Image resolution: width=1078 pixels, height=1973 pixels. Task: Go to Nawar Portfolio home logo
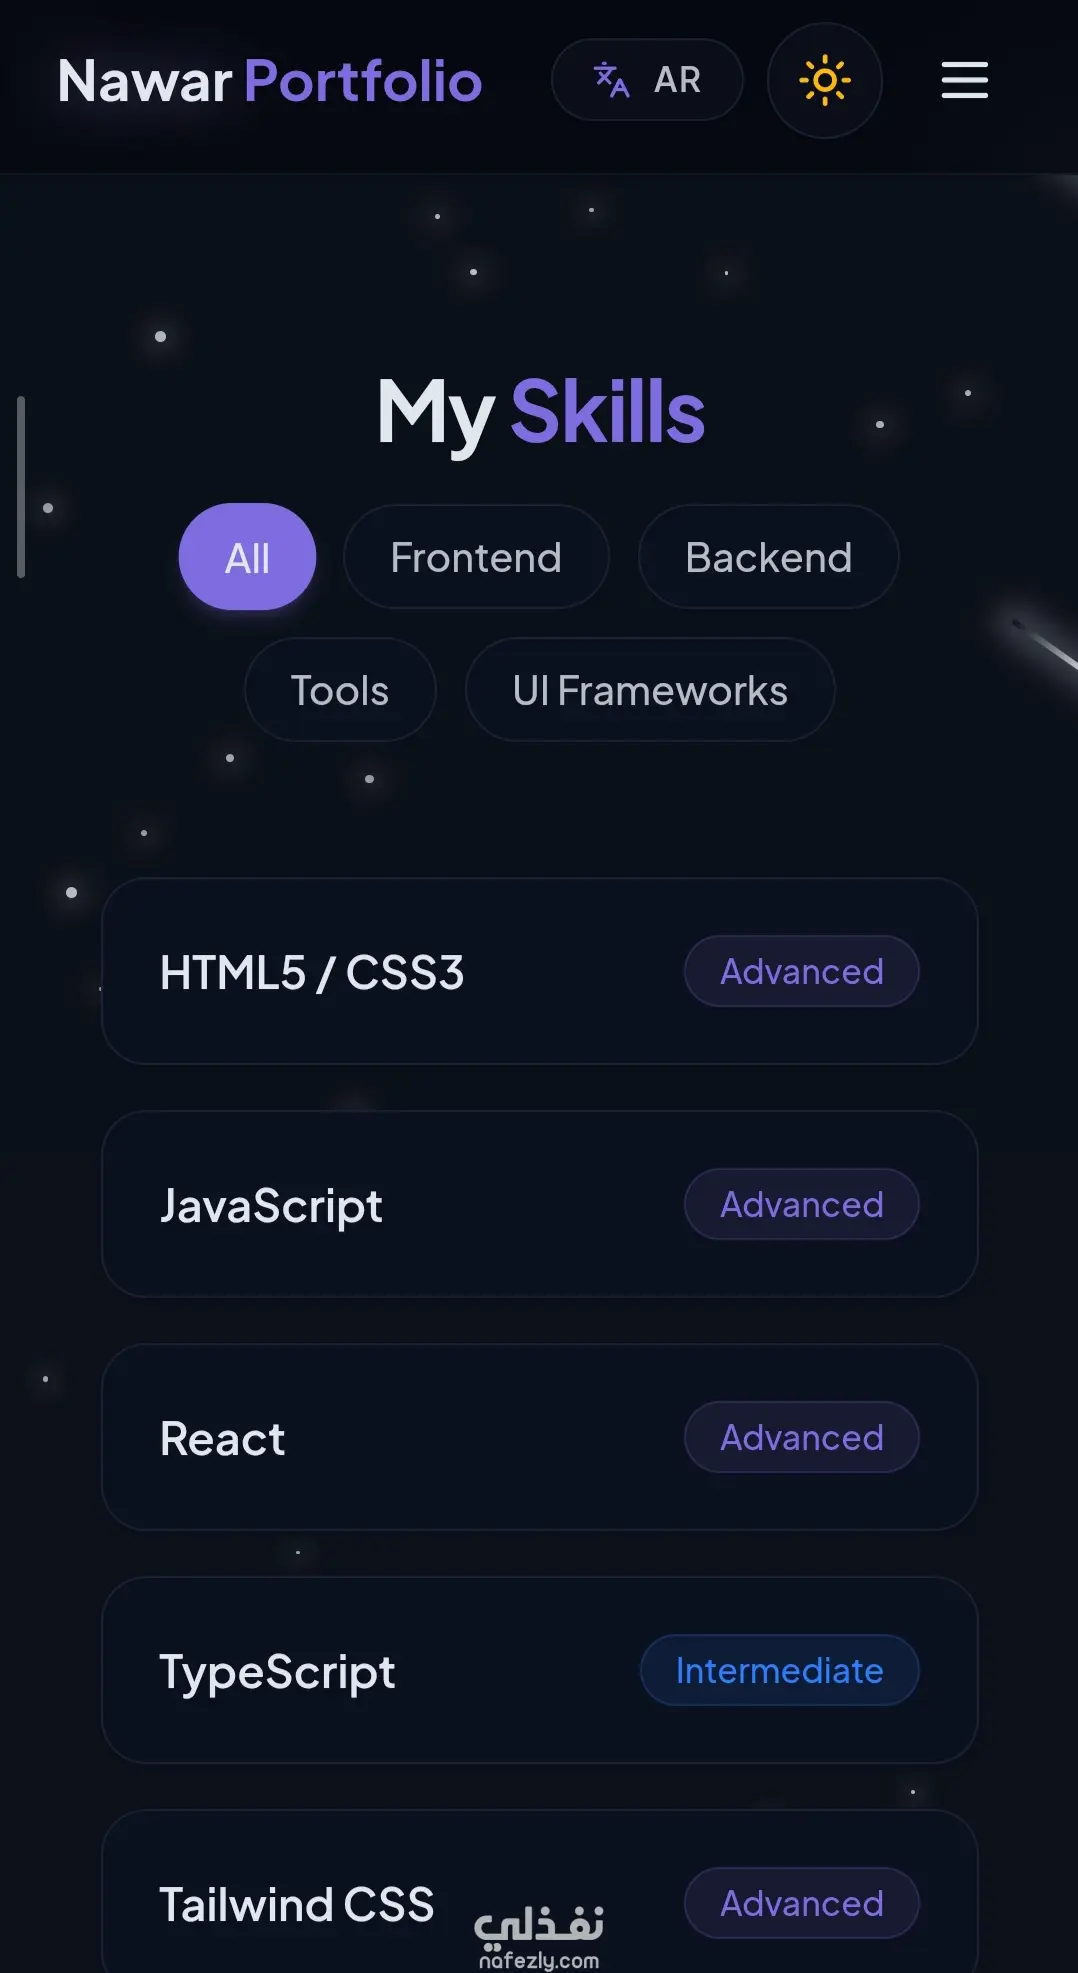click(x=270, y=81)
